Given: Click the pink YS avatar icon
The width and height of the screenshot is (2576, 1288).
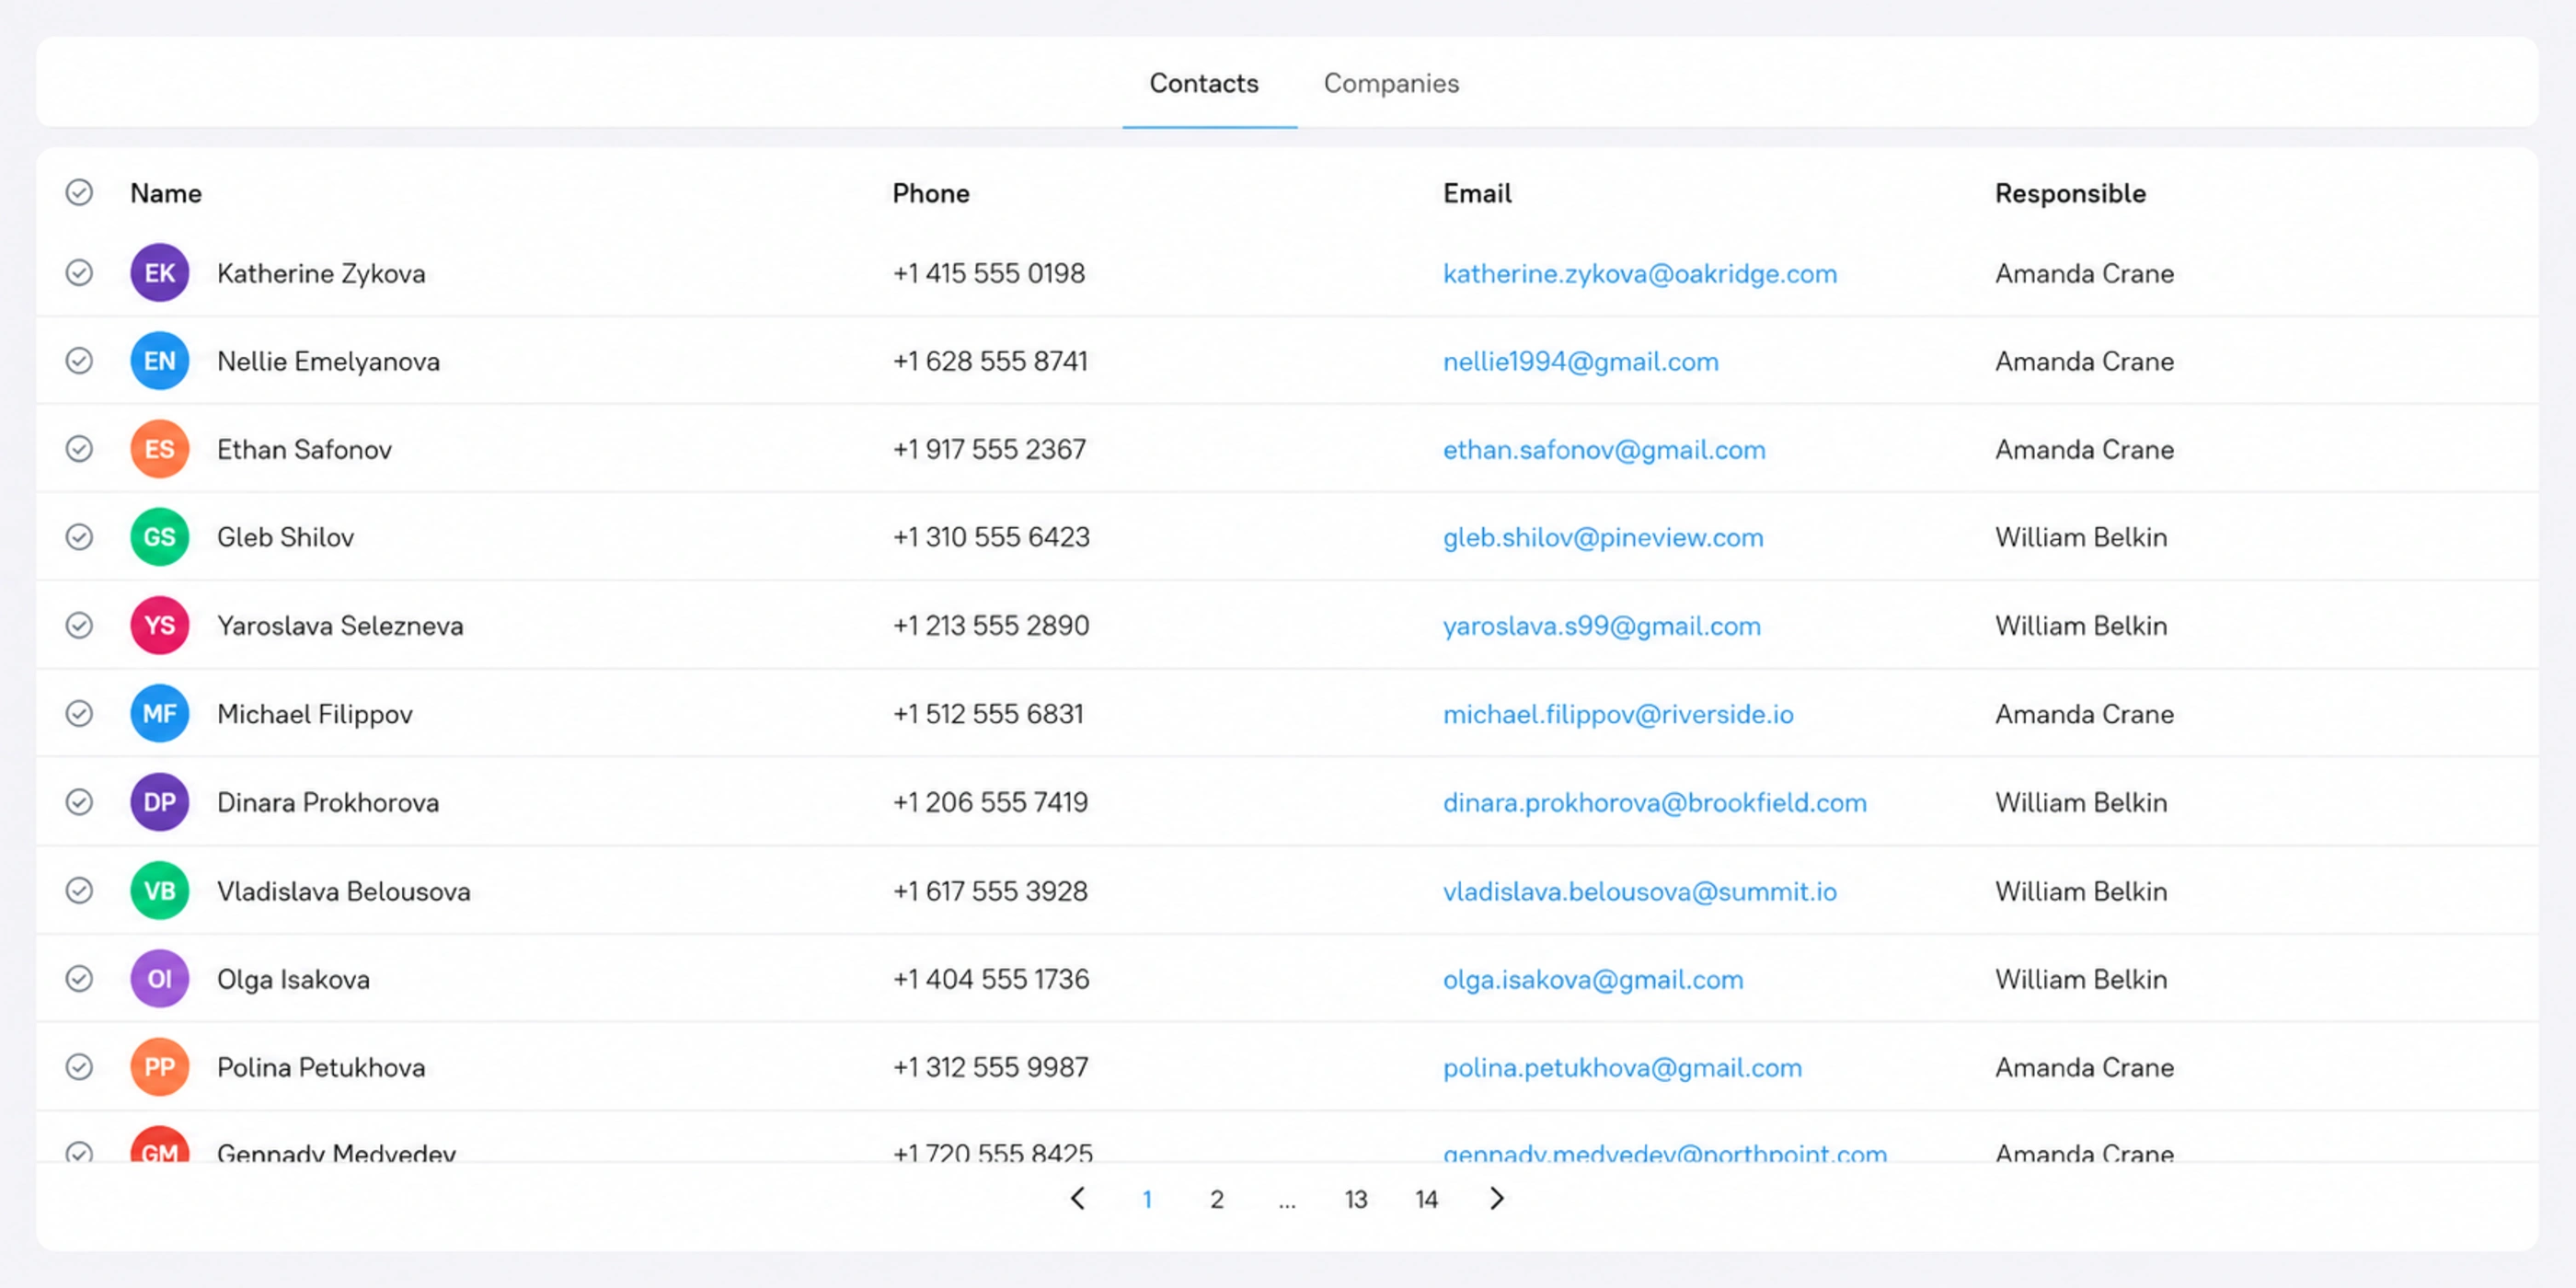Looking at the screenshot, I should pos(160,626).
